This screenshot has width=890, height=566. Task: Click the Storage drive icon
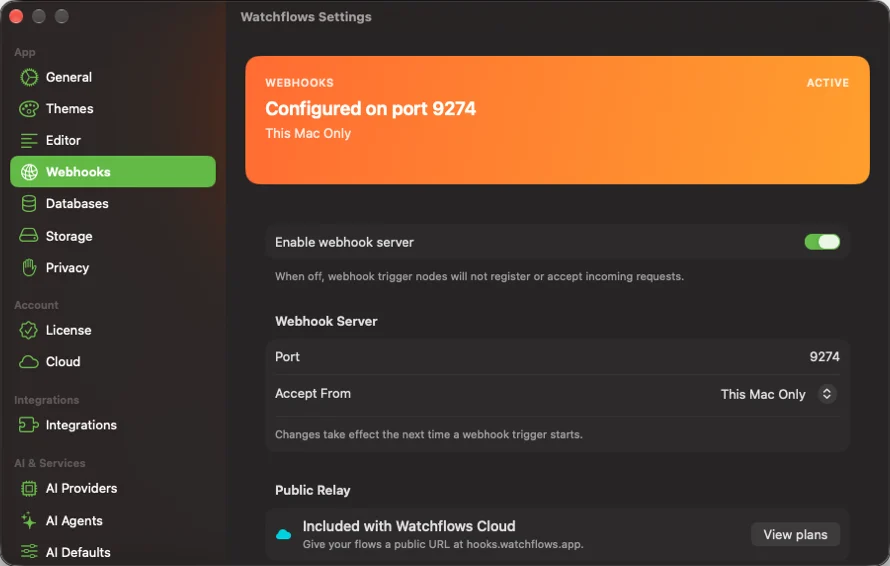pos(29,236)
